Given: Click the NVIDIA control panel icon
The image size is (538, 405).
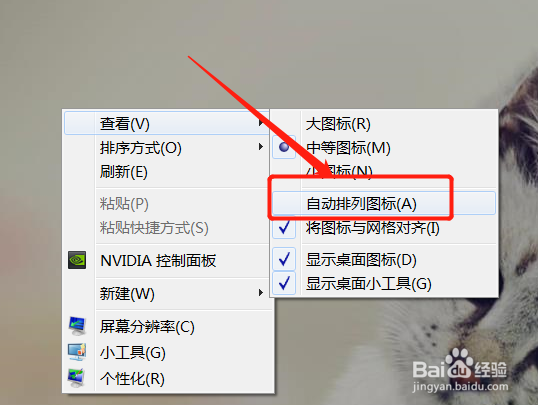Looking at the screenshot, I should (77, 260).
